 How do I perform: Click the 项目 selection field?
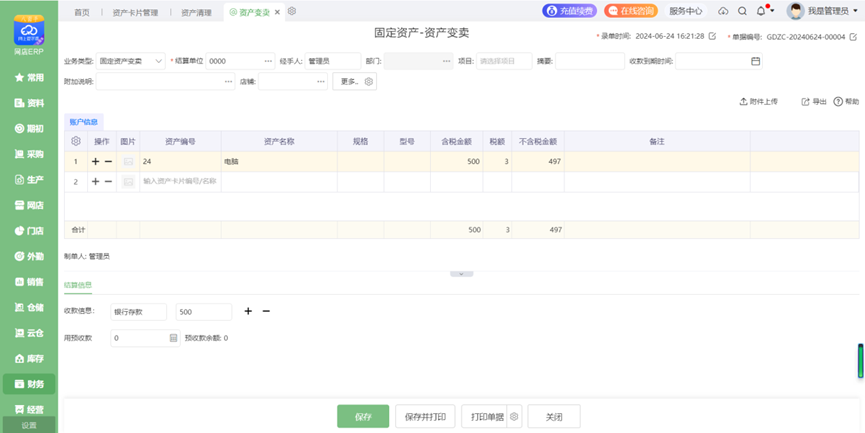pyautogui.click(x=504, y=61)
